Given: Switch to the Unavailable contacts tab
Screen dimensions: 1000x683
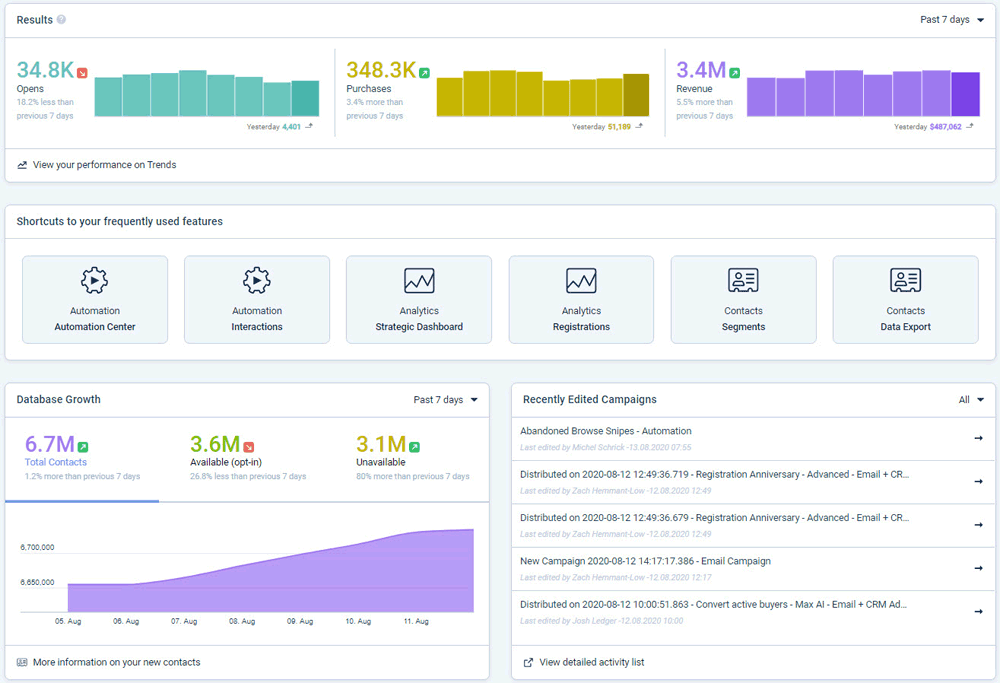Looking at the screenshot, I should tap(381, 462).
